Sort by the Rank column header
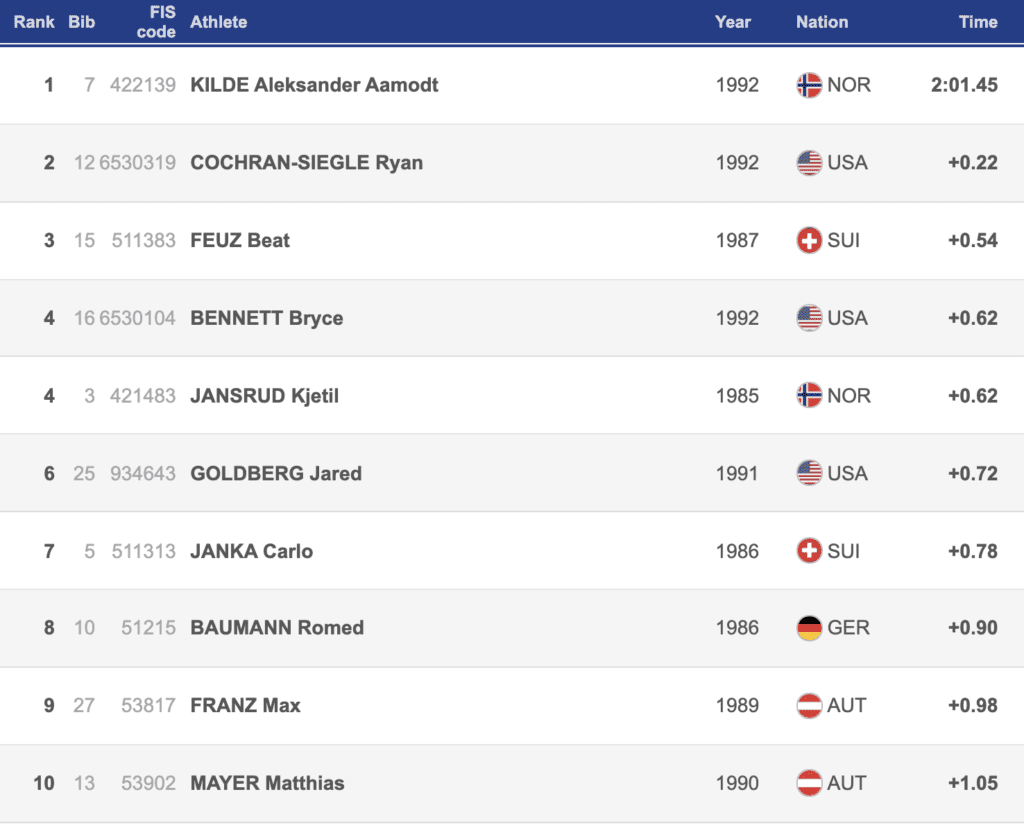The height and width of the screenshot is (826, 1024). point(34,22)
